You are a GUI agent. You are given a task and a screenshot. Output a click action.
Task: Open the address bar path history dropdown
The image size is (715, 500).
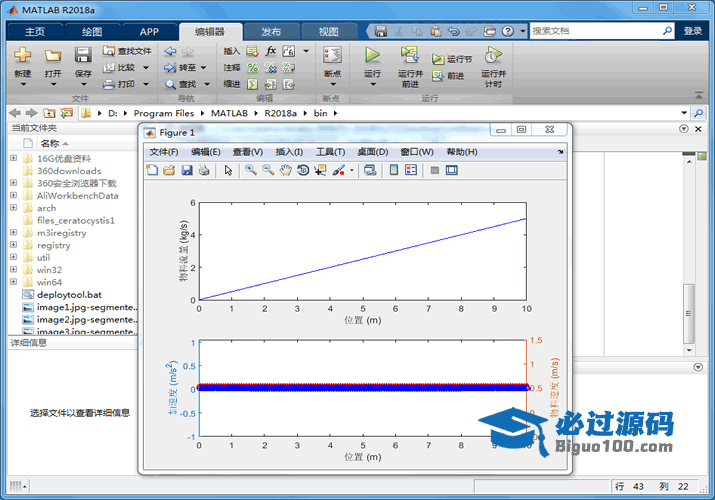click(x=684, y=113)
